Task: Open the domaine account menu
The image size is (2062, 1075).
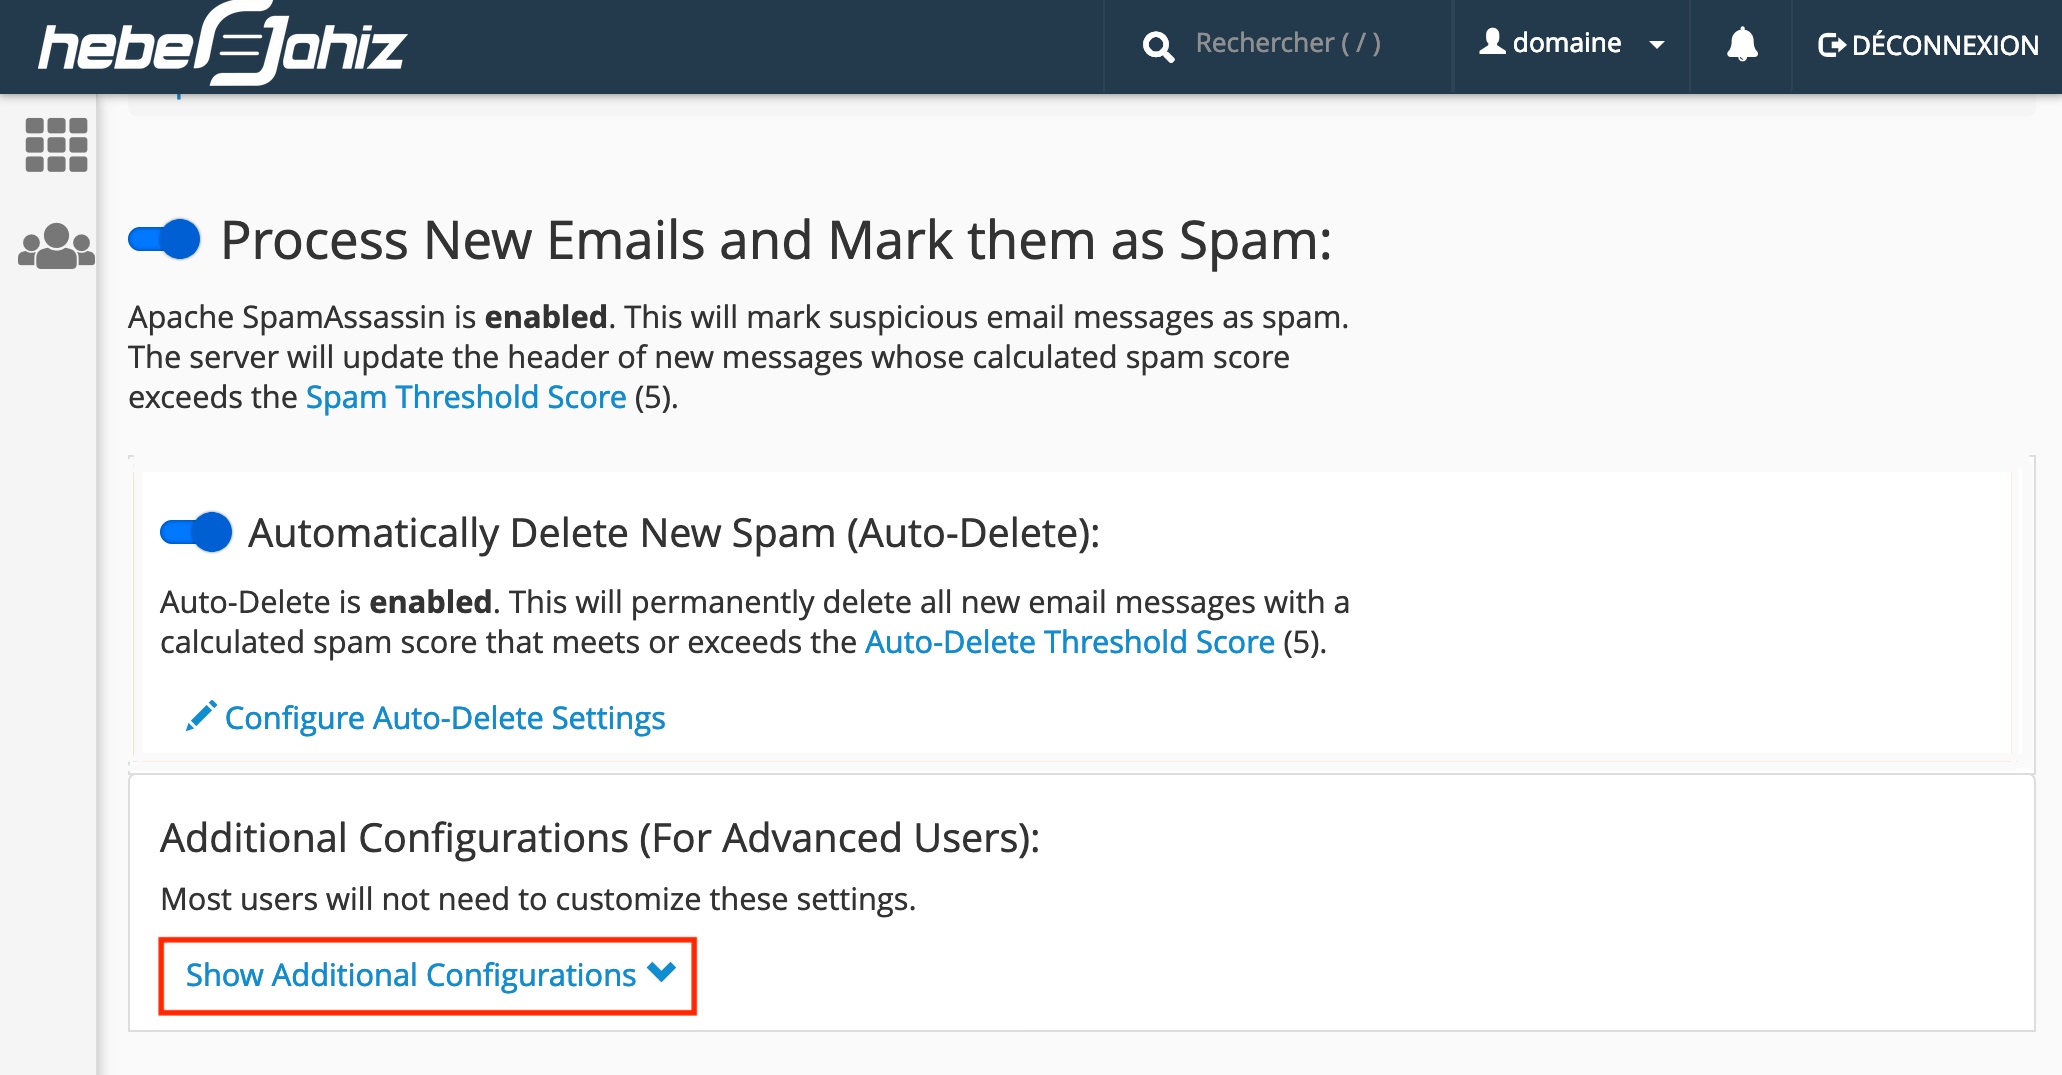Action: (x=1571, y=43)
